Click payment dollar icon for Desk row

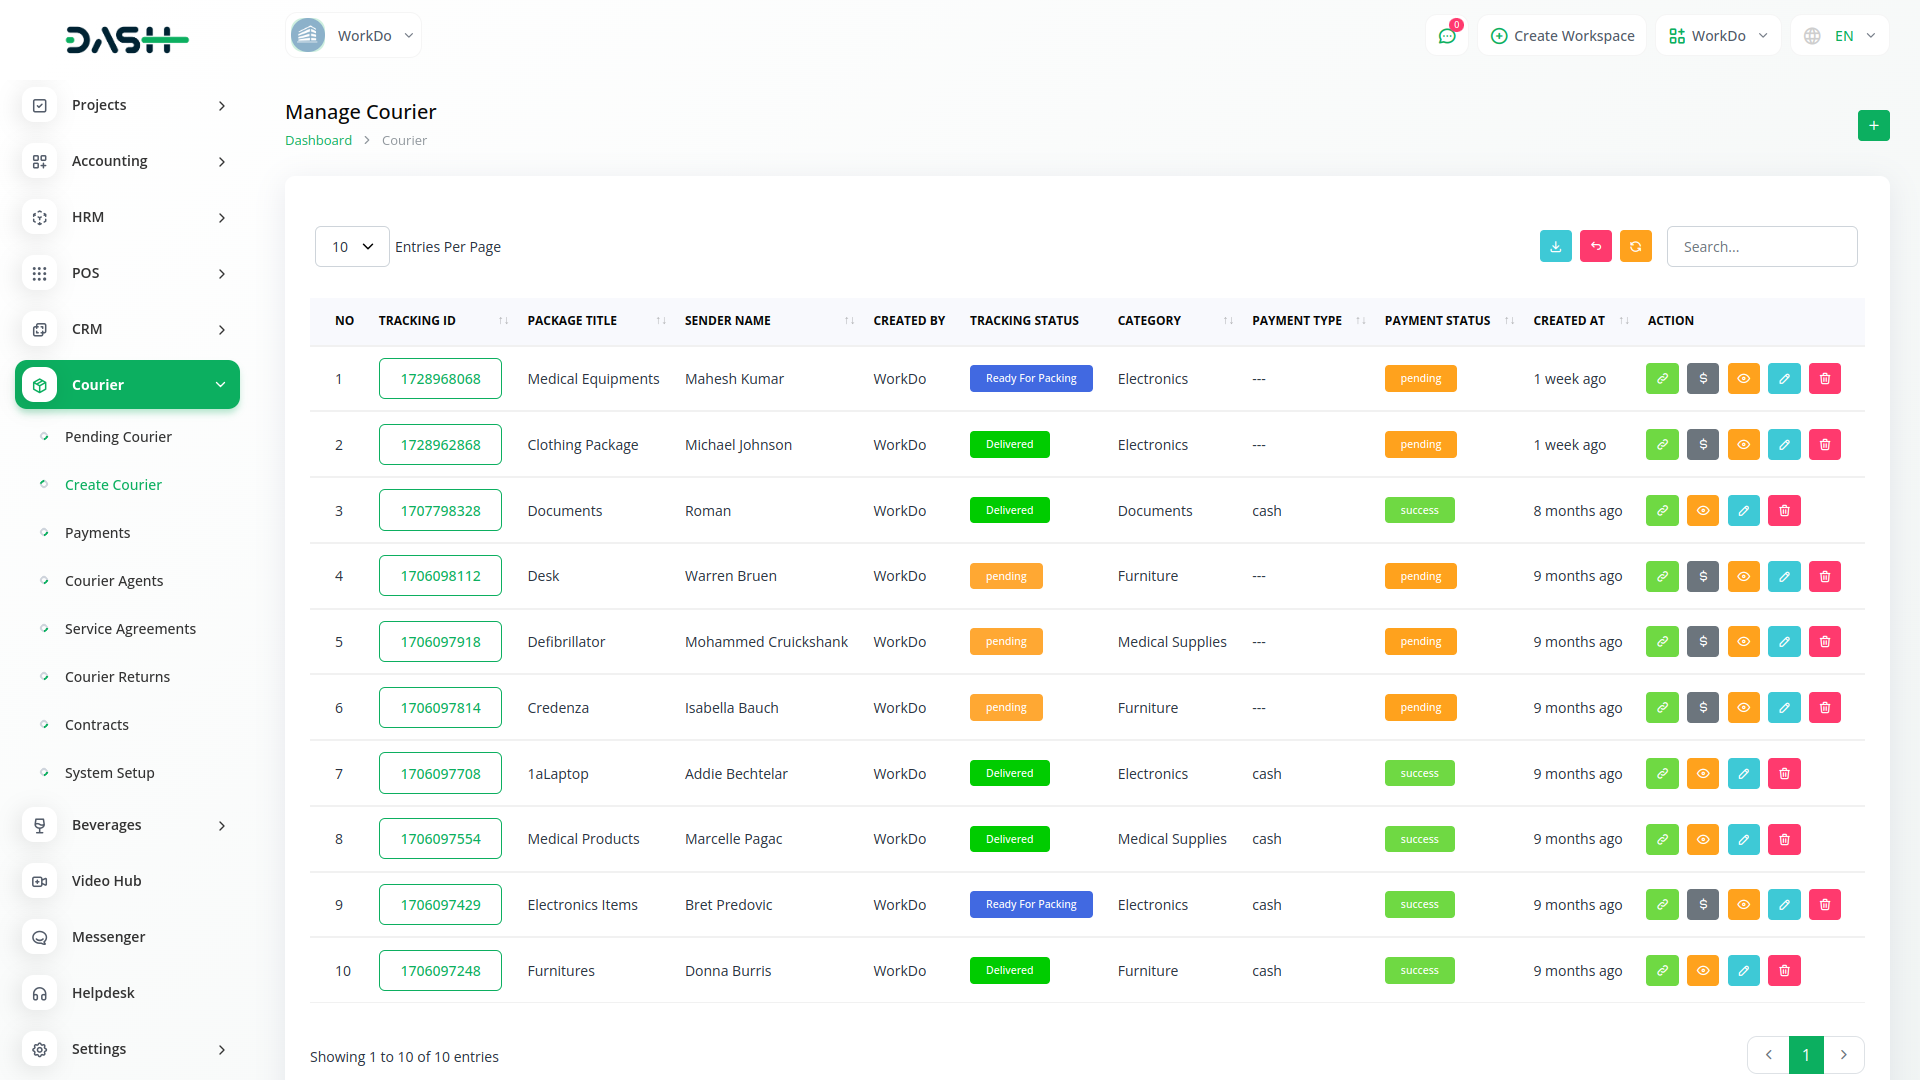tap(1702, 577)
